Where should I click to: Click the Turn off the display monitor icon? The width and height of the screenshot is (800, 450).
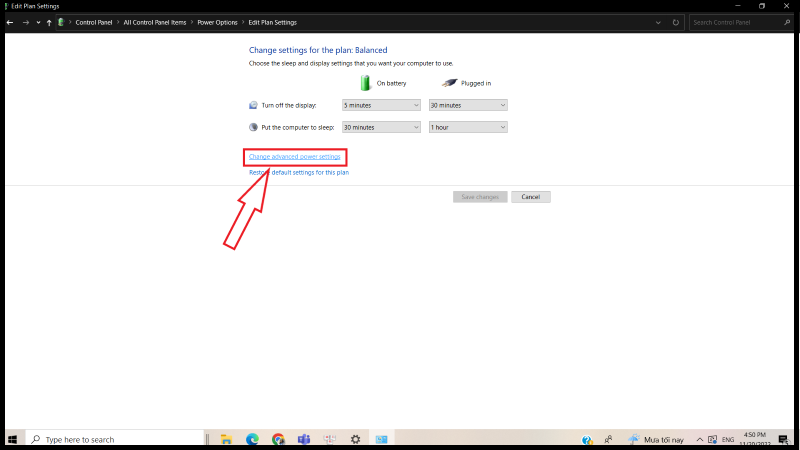[253, 105]
